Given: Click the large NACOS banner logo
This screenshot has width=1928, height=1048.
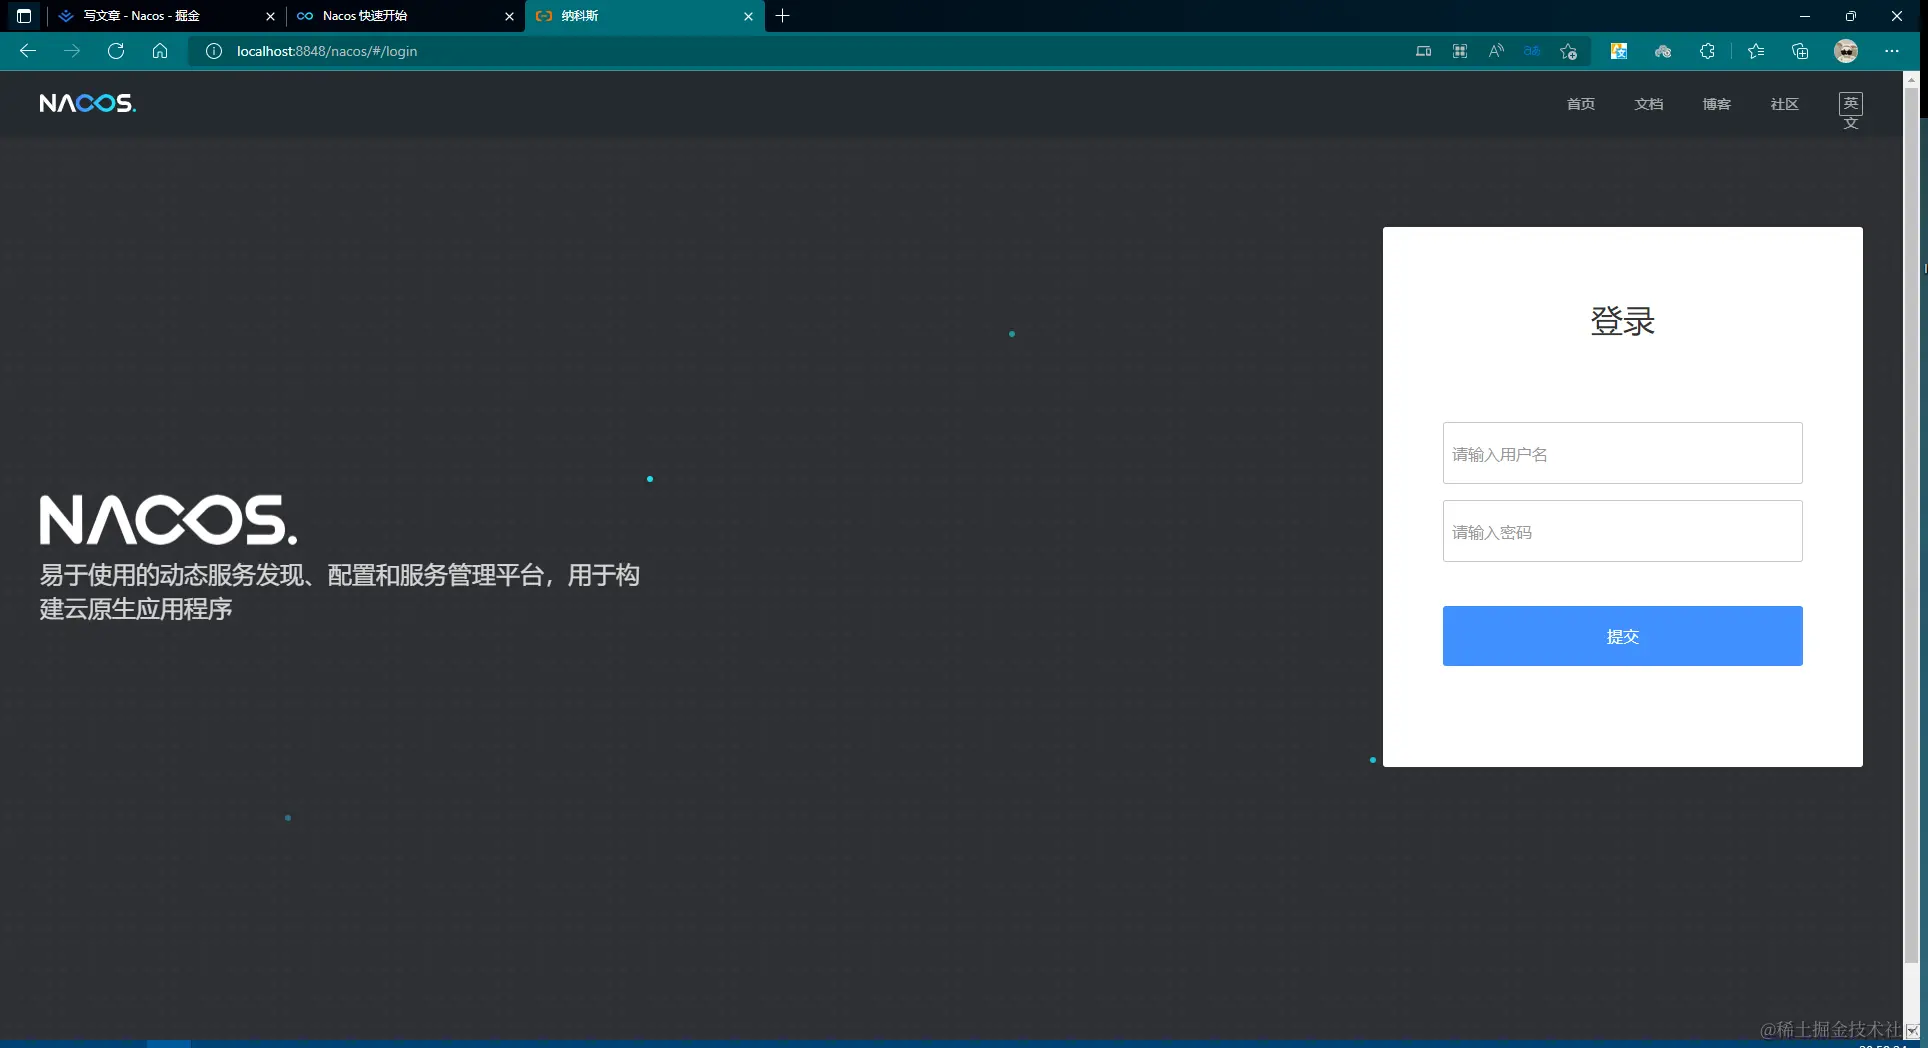Looking at the screenshot, I should (x=168, y=520).
